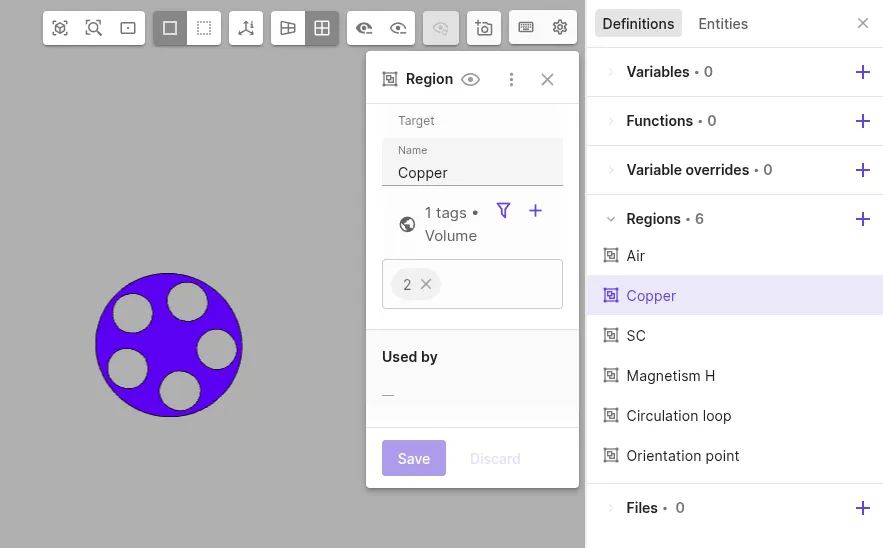The height and width of the screenshot is (548, 883).
Task: Click the Circulation loop region icon
Action: pyautogui.click(x=611, y=416)
